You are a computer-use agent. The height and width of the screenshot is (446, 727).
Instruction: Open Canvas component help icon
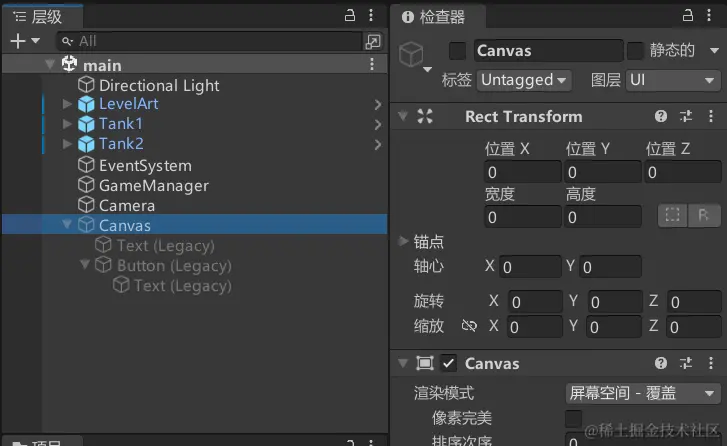[661, 363]
